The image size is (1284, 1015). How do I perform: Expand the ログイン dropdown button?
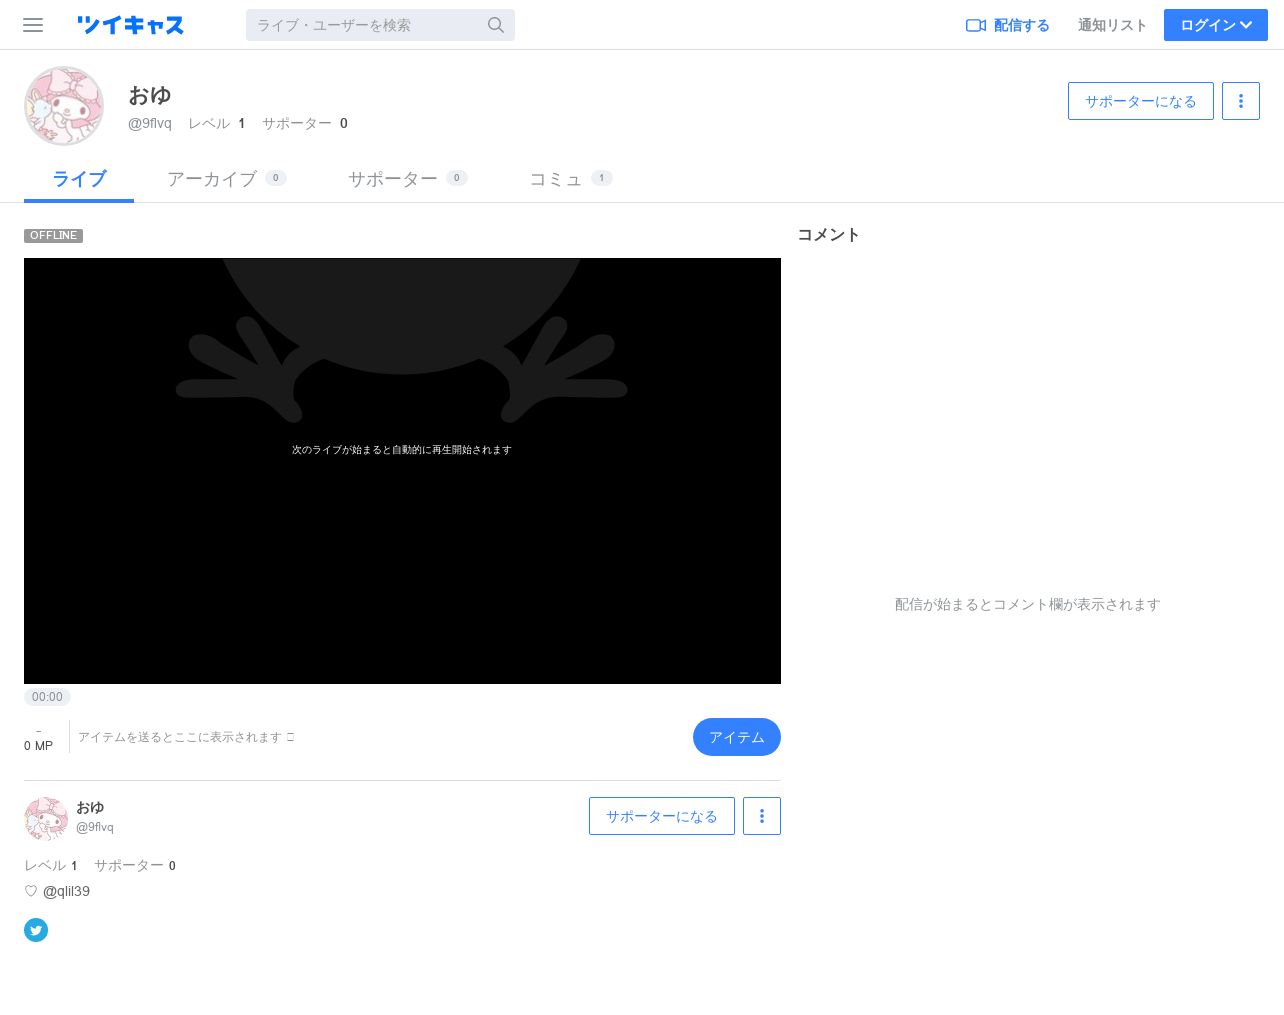pyautogui.click(x=1216, y=25)
